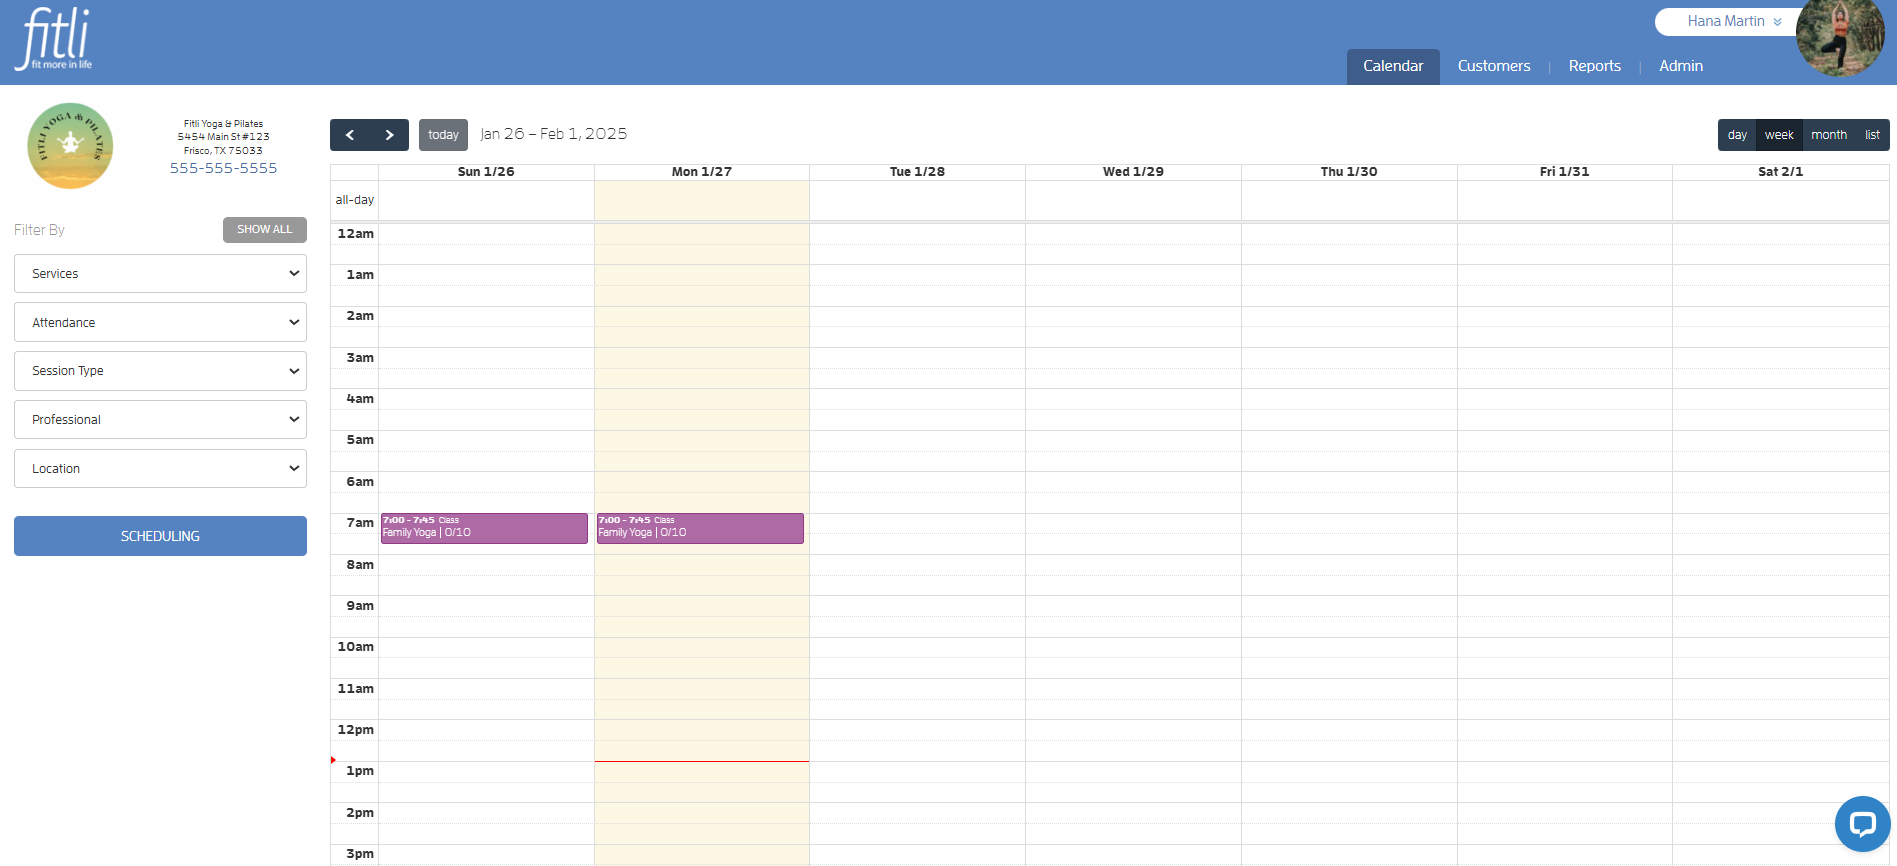1897x866 pixels.
Task: Click the SCHEDULING button
Action: click(x=160, y=536)
